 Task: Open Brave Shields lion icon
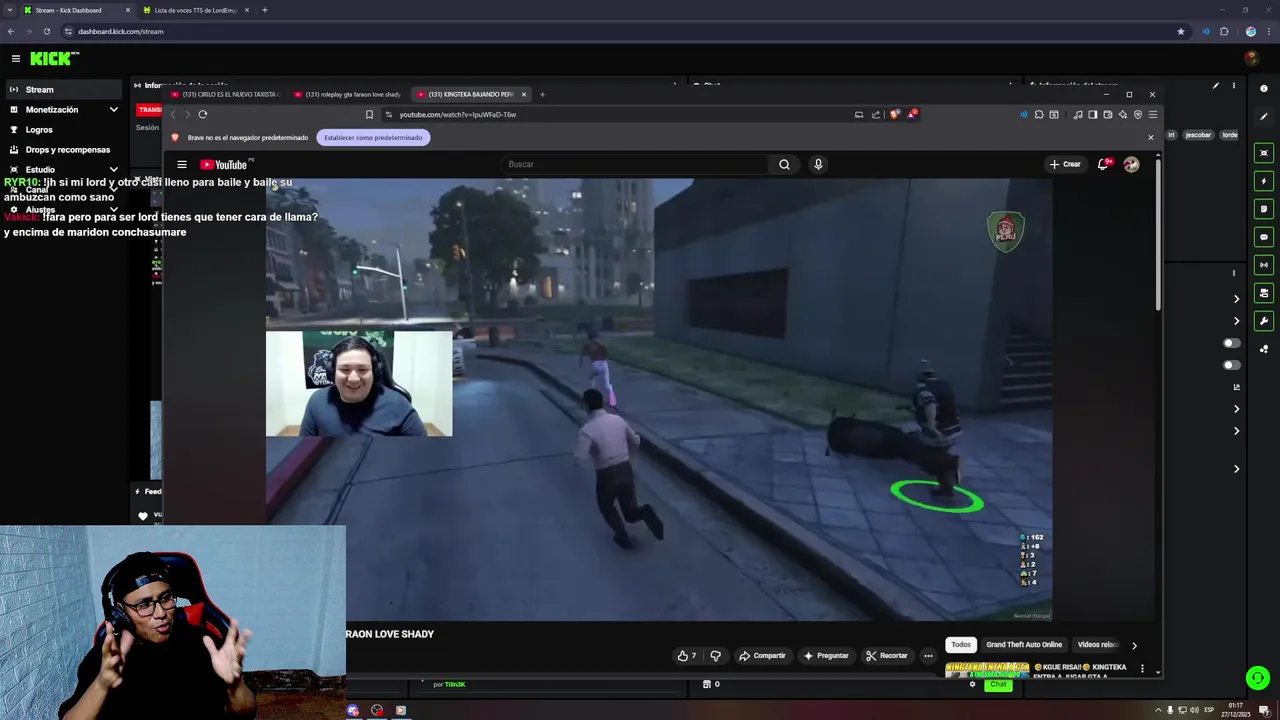pyautogui.click(x=895, y=114)
